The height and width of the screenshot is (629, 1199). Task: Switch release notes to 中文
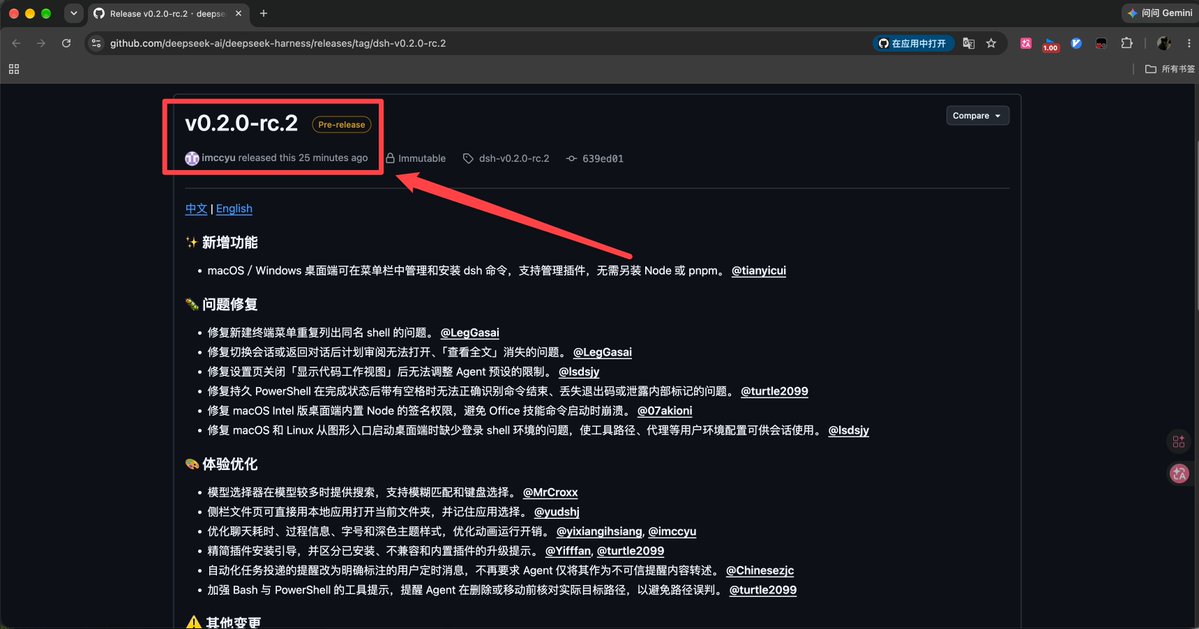[196, 209]
